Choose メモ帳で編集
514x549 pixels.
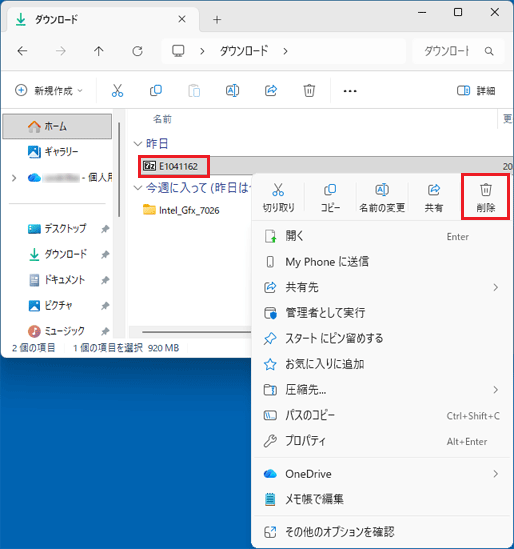[x=382, y=499]
